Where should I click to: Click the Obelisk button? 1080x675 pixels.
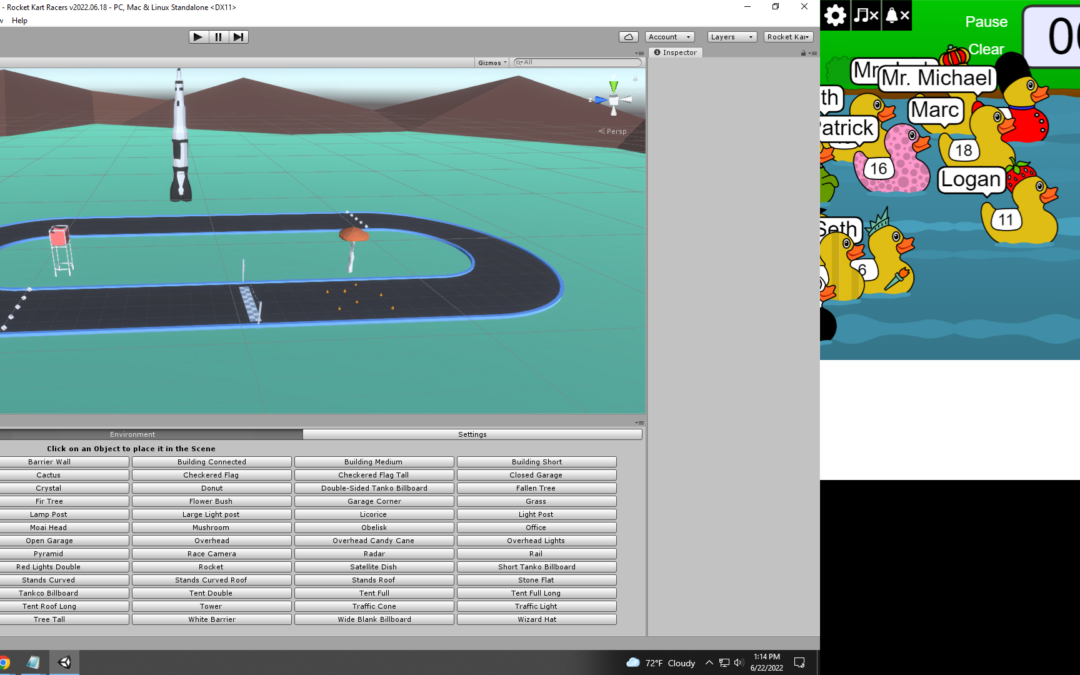tap(374, 528)
